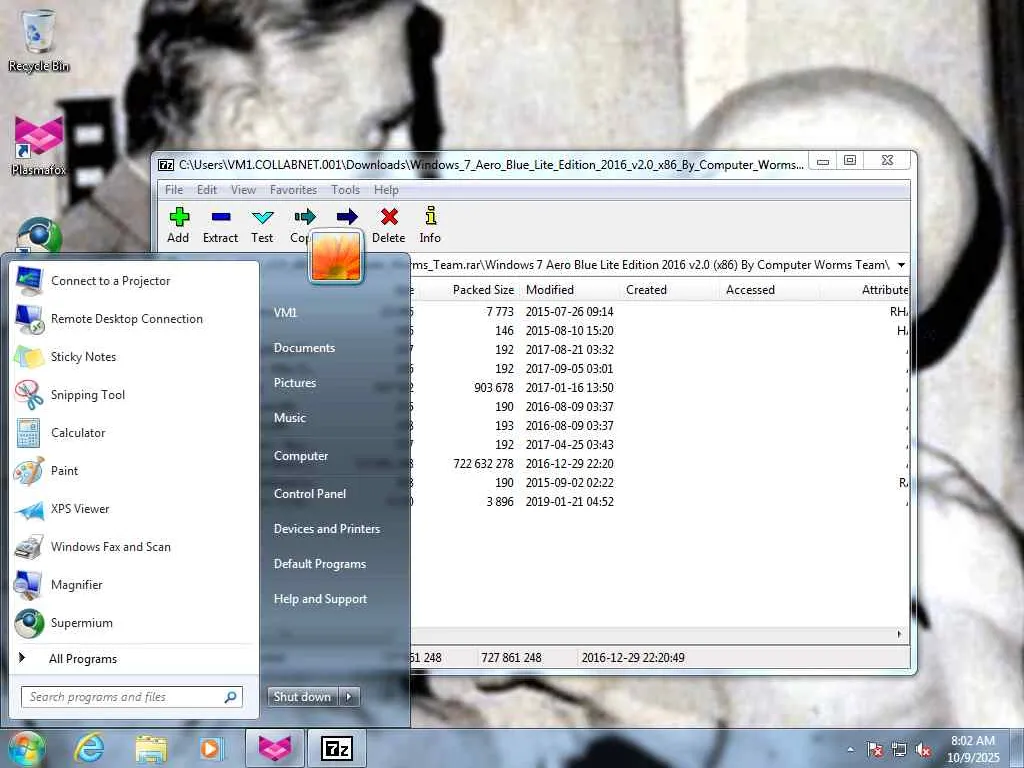Open Devices and Printers
The width and height of the screenshot is (1024, 768).
coord(327,529)
